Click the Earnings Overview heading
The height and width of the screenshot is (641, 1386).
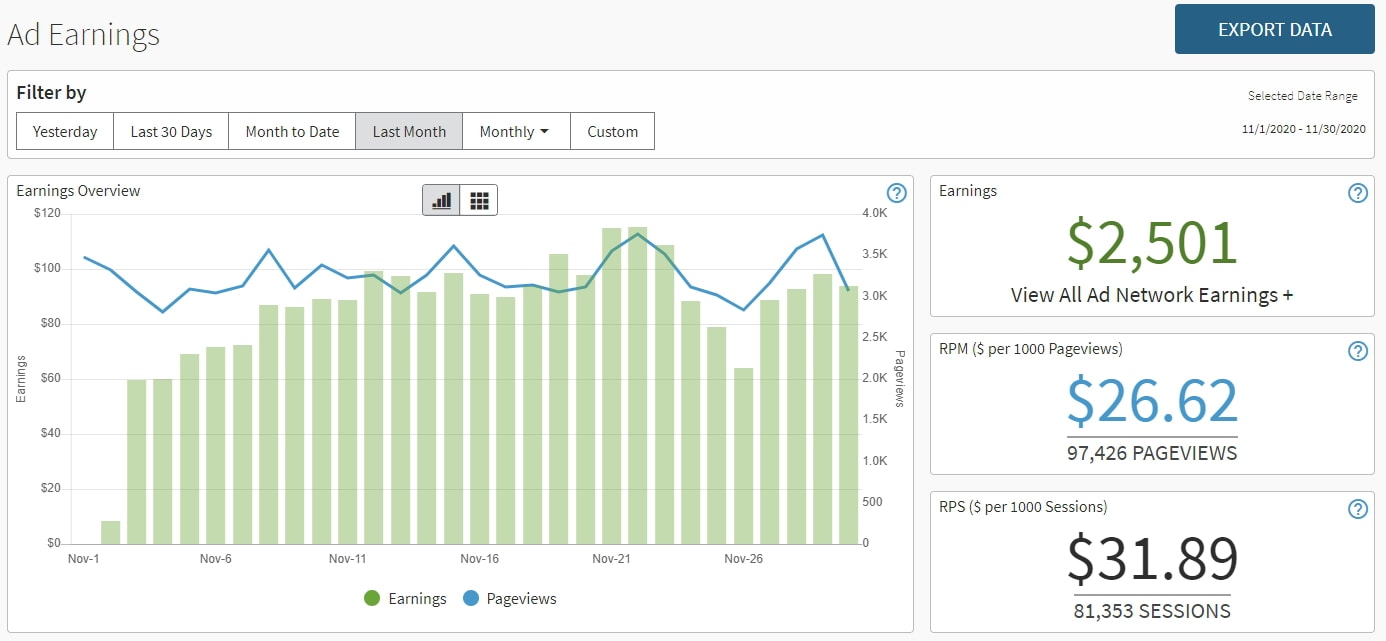pos(78,190)
